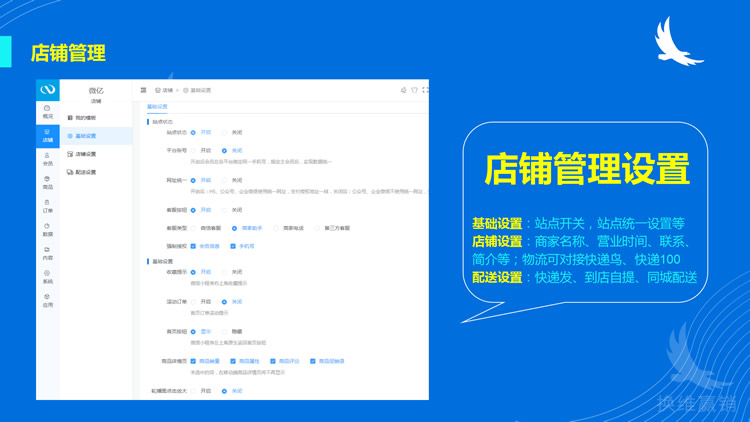Screen dimensions: 750x422
Task: Open 应用 apps in left sidebar
Action: pos(48,300)
